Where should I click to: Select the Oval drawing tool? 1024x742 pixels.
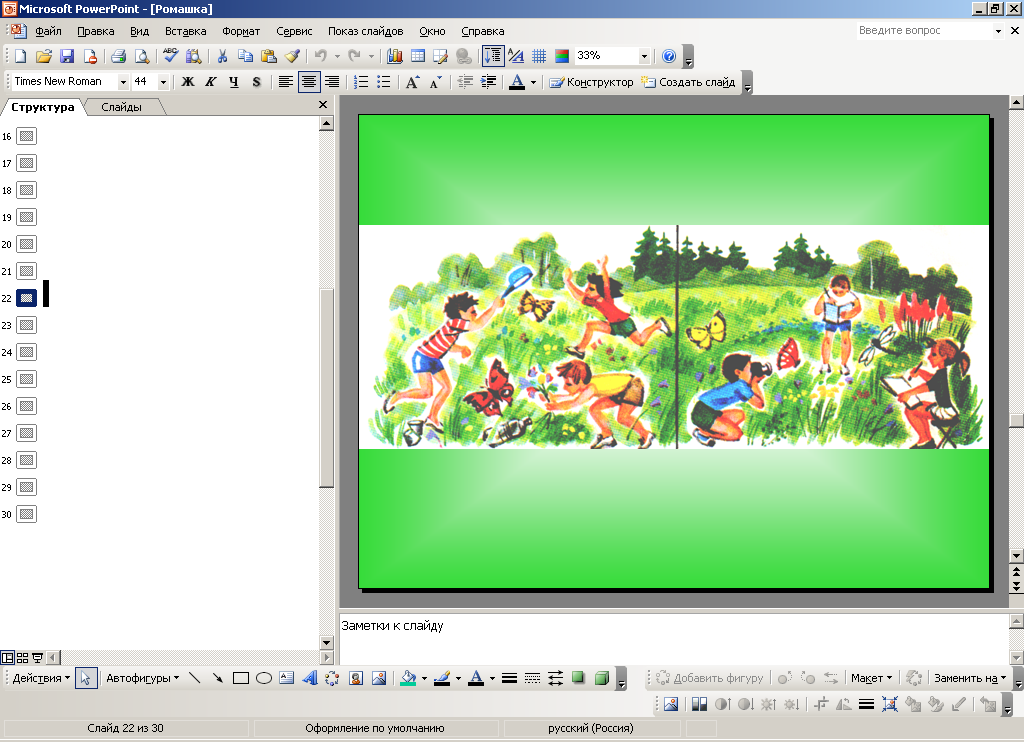(264, 678)
